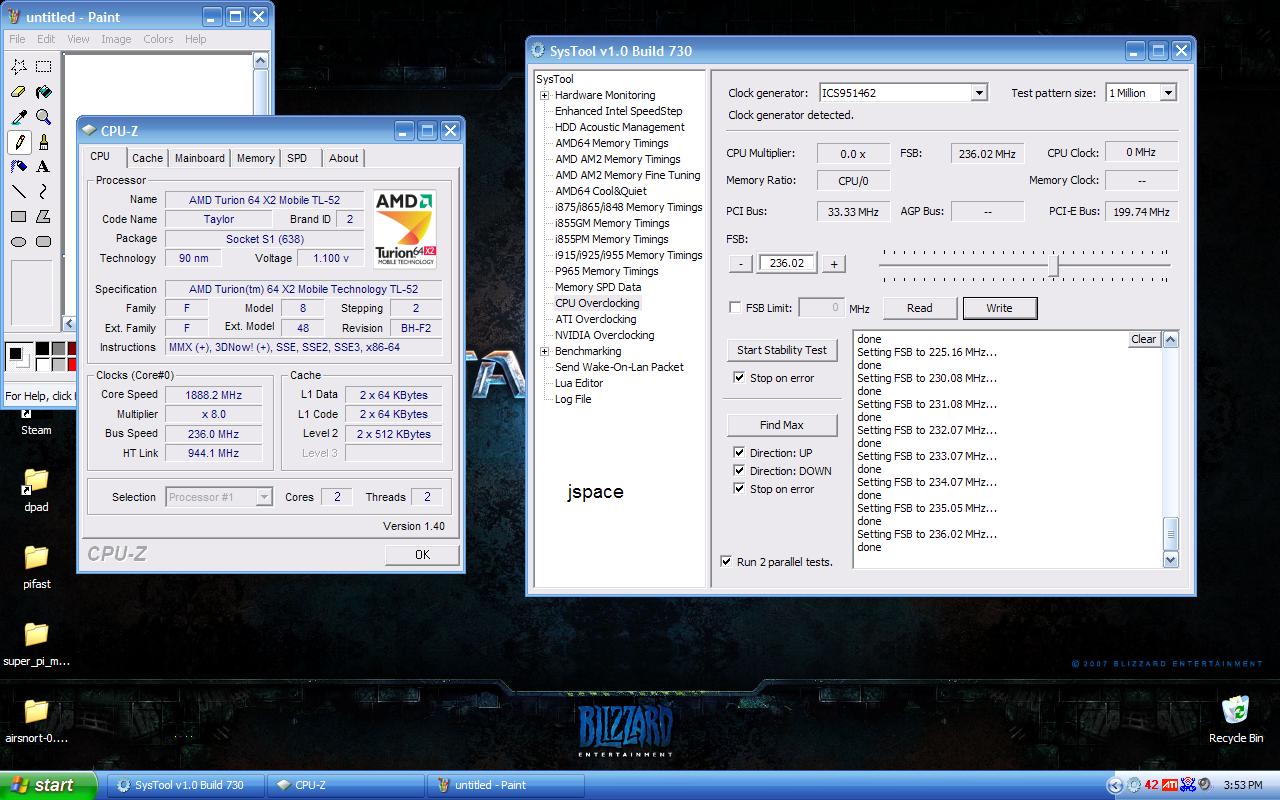This screenshot has width=1280, height=800.
Task: Switch to CPU-Z via taskbar button
Action: click(348, 785)
